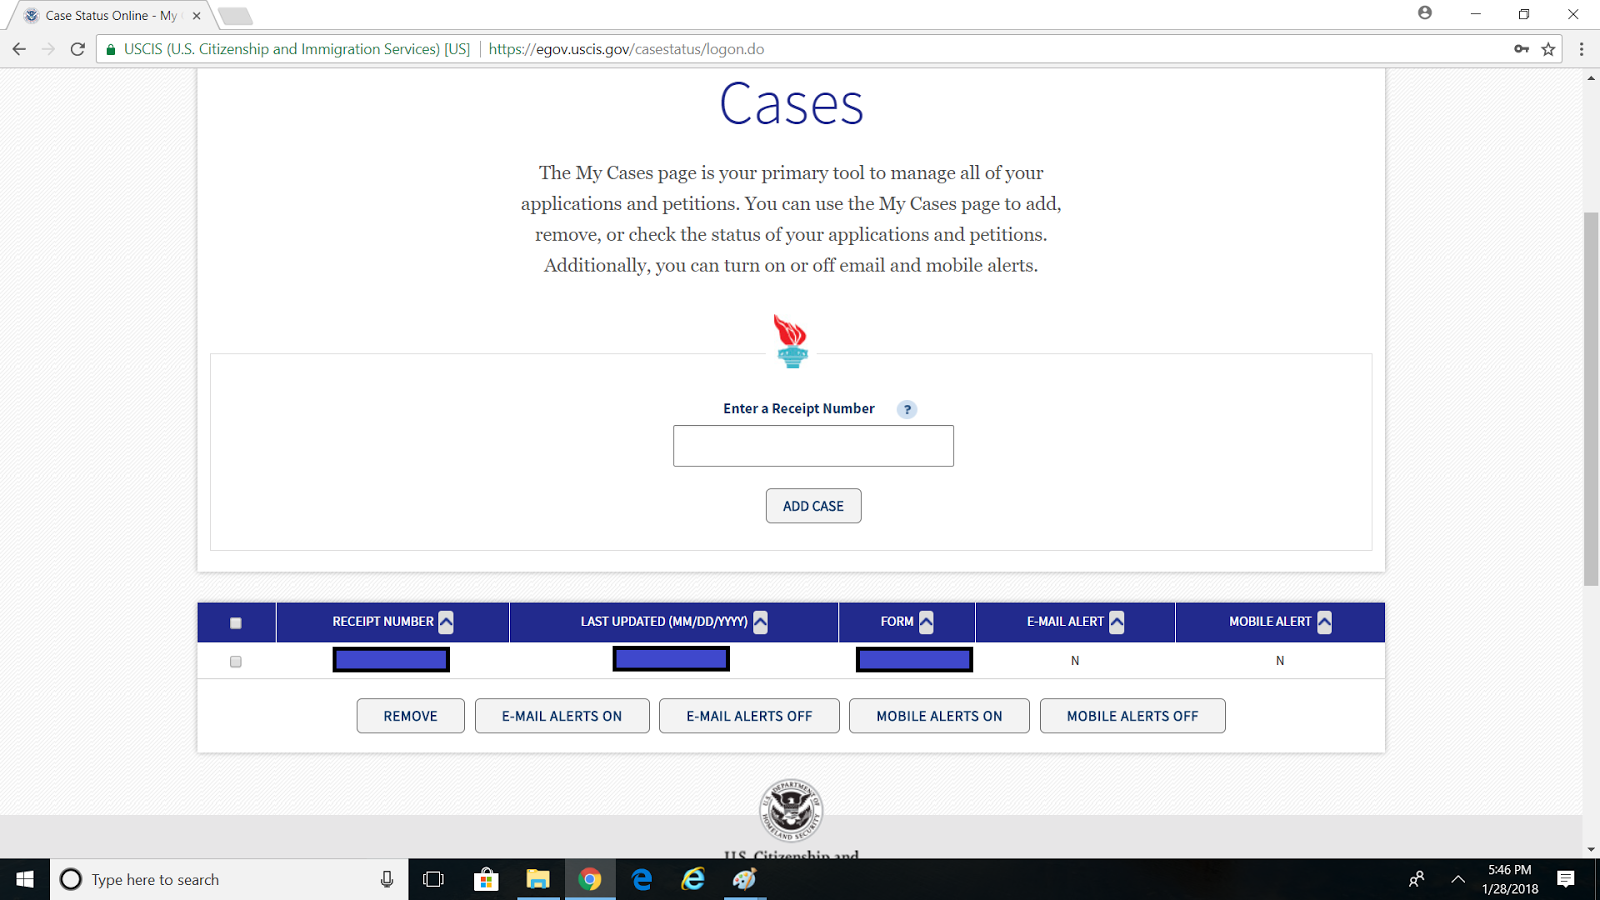The height and width of the screenshot is (900, 1600).
Task: Open a new browser tab
Action: point(235,16)
